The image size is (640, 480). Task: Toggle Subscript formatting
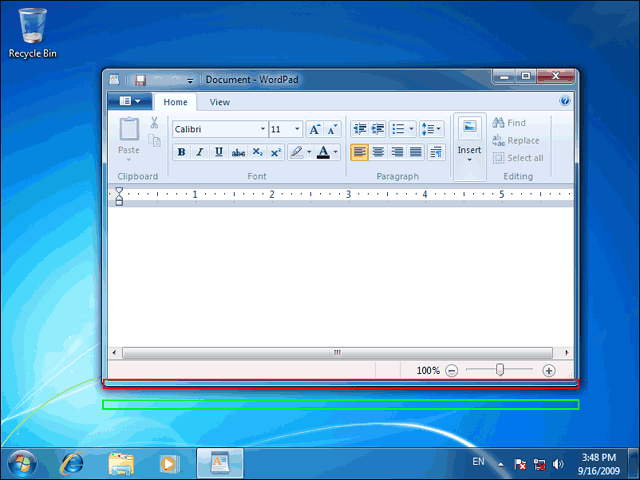pyautogui.click(x=257, y=152)
